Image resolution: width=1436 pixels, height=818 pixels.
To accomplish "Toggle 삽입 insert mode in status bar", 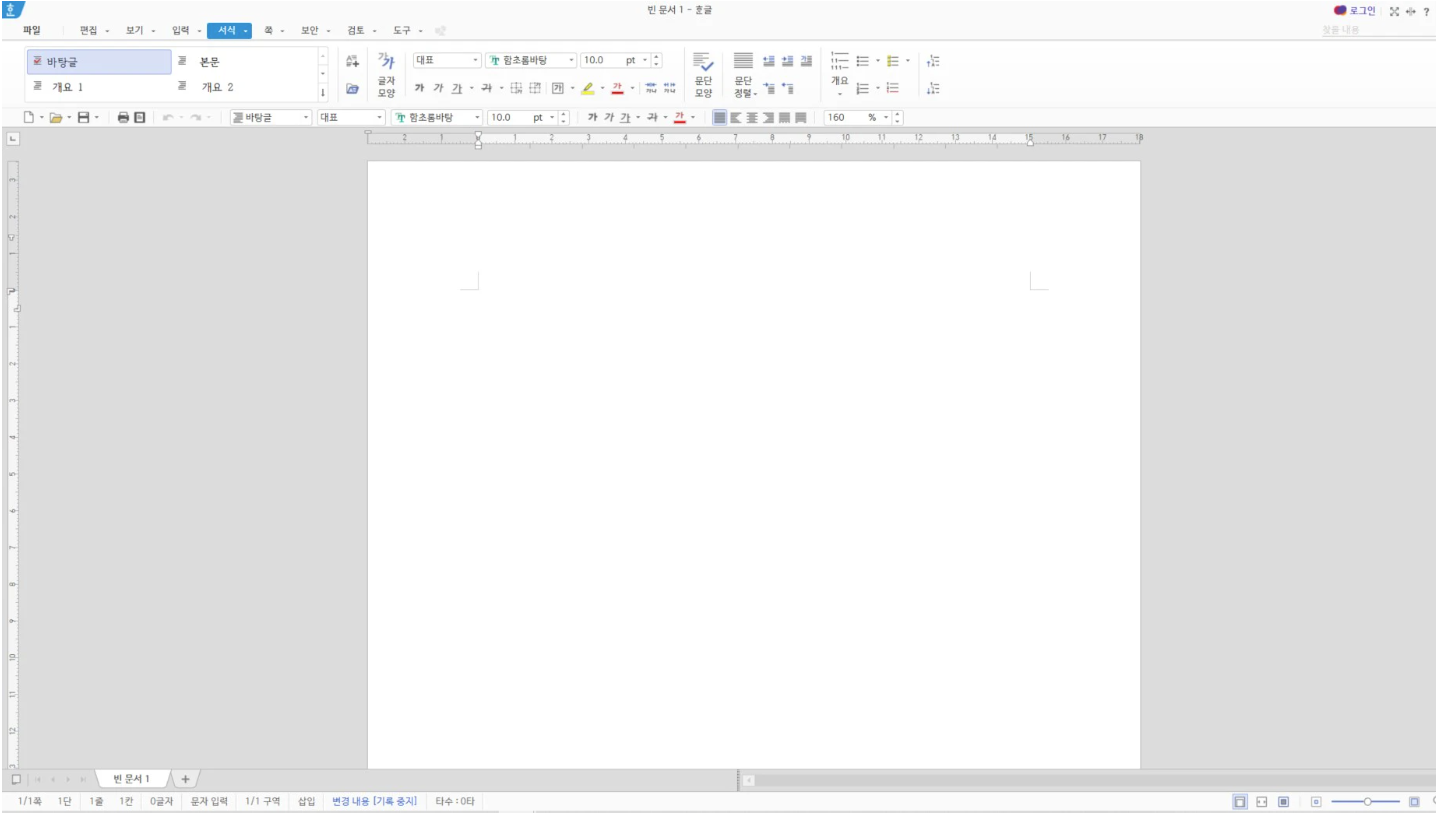I will [x=306, y=802].
